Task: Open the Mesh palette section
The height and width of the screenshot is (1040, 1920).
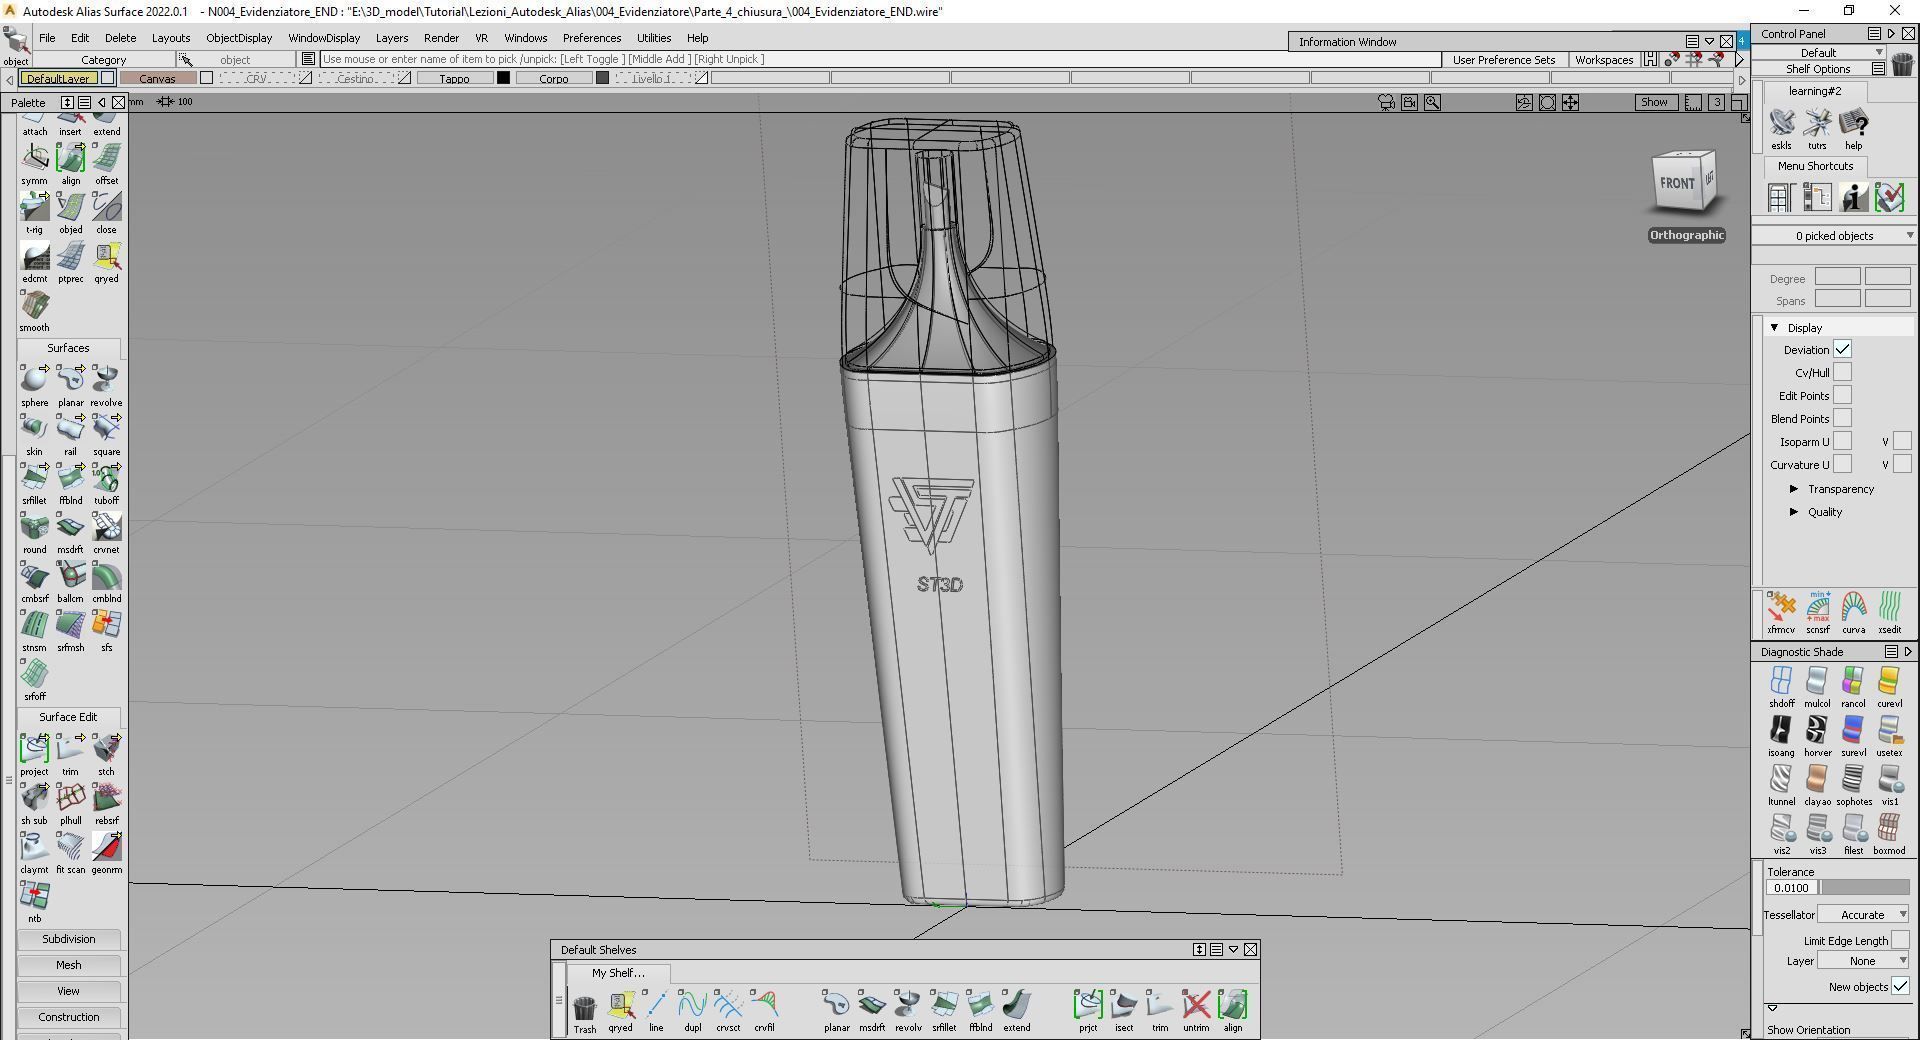Action: (69, 965)
